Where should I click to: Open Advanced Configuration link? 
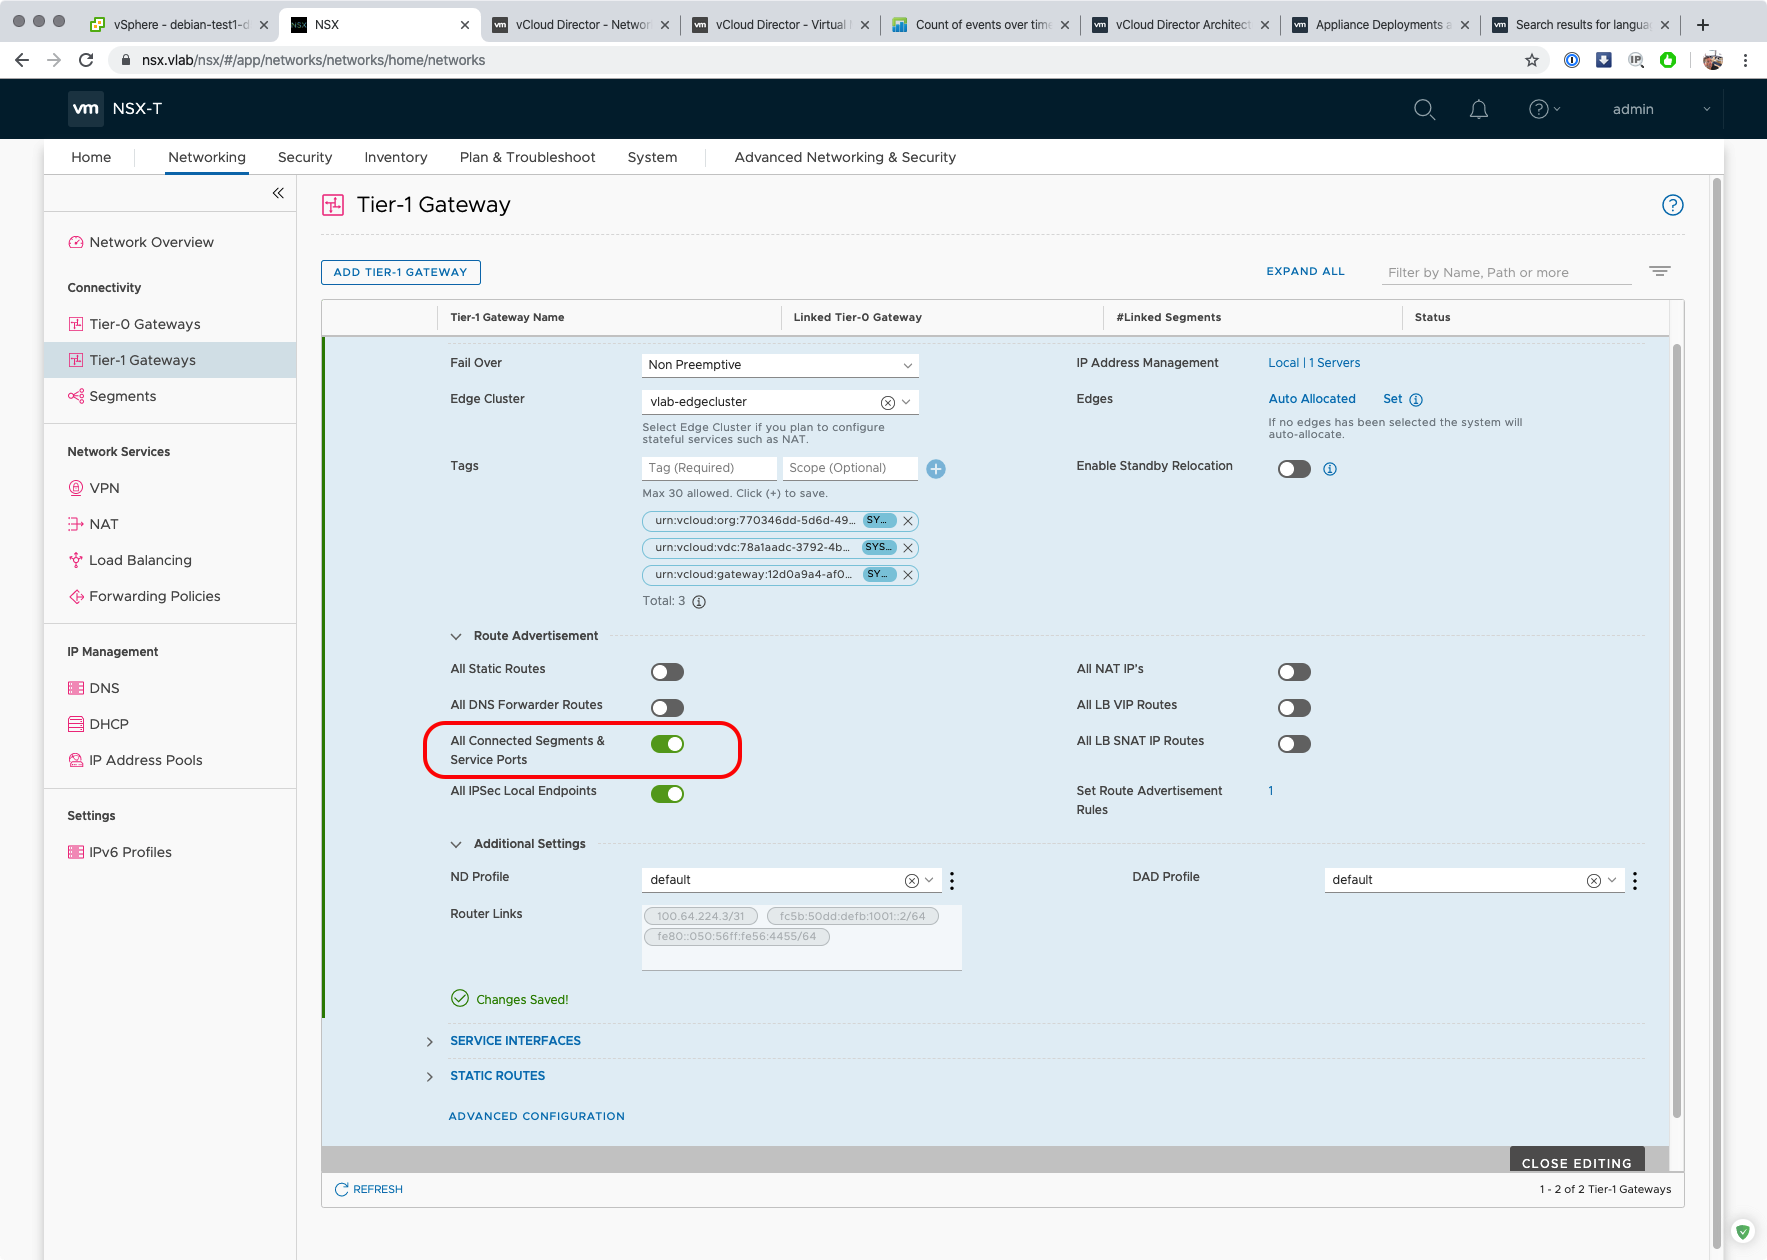[536, 1116]
